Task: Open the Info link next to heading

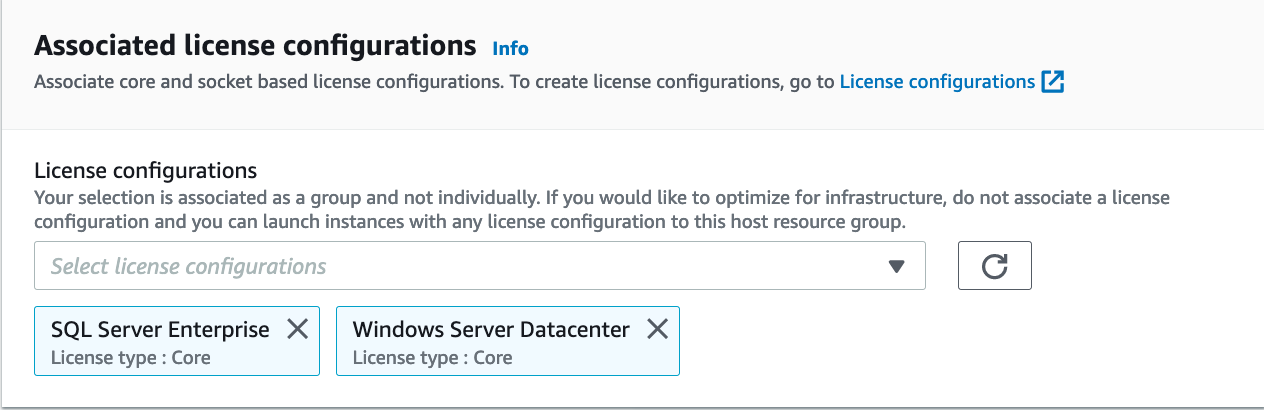Action: 510,48
